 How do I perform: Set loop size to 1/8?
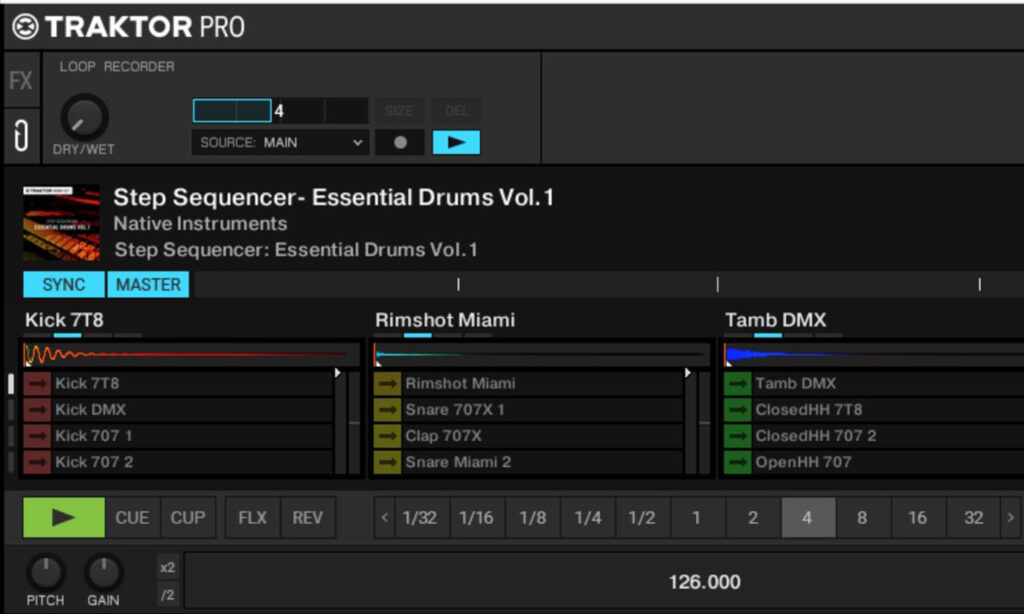(532, 517)
